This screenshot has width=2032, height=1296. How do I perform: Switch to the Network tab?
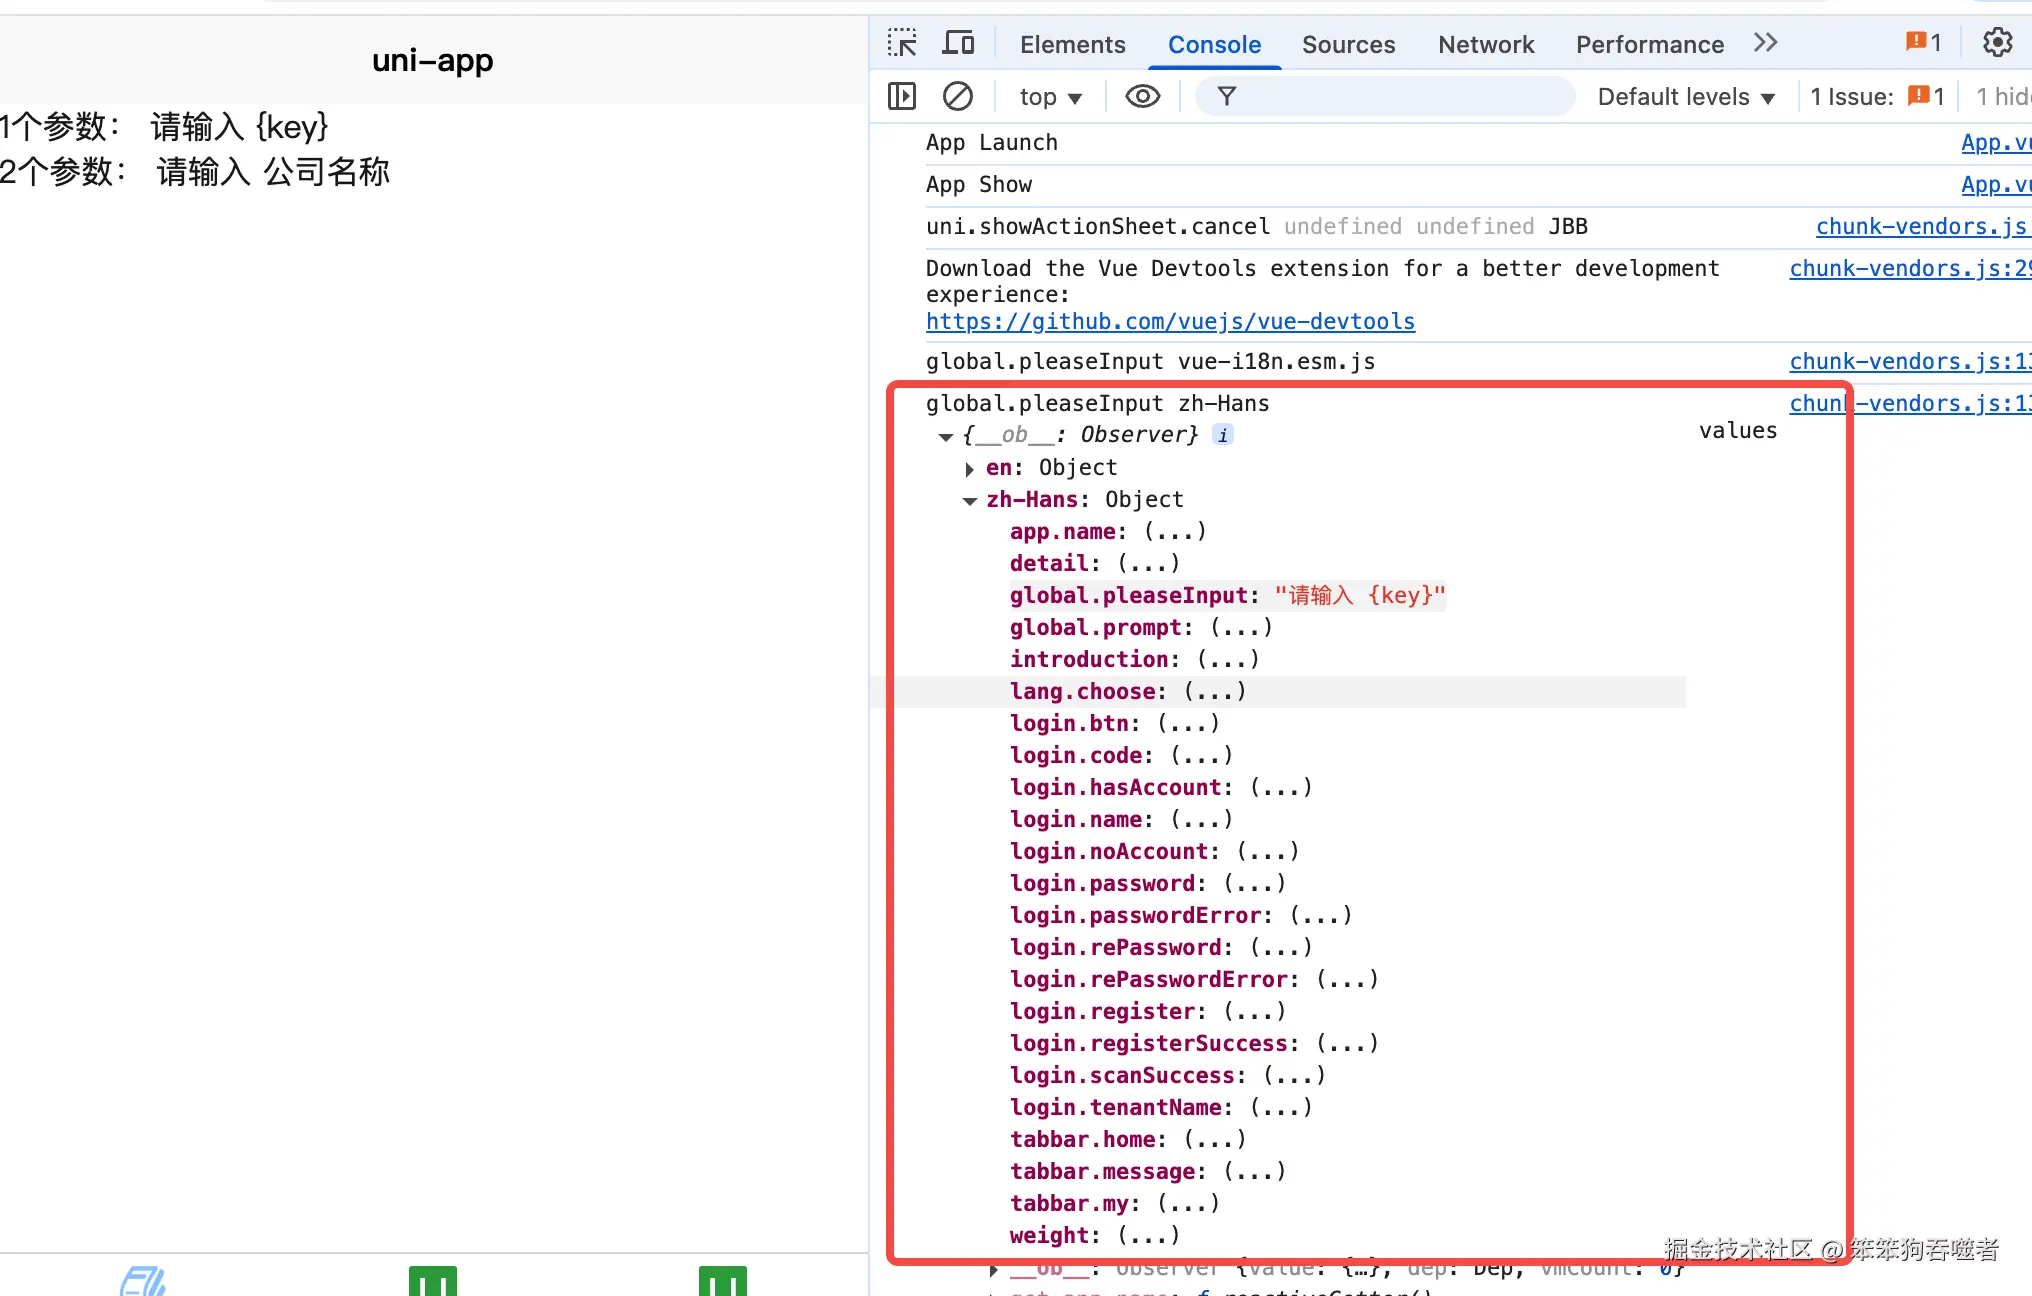[x=1485, y=45]
